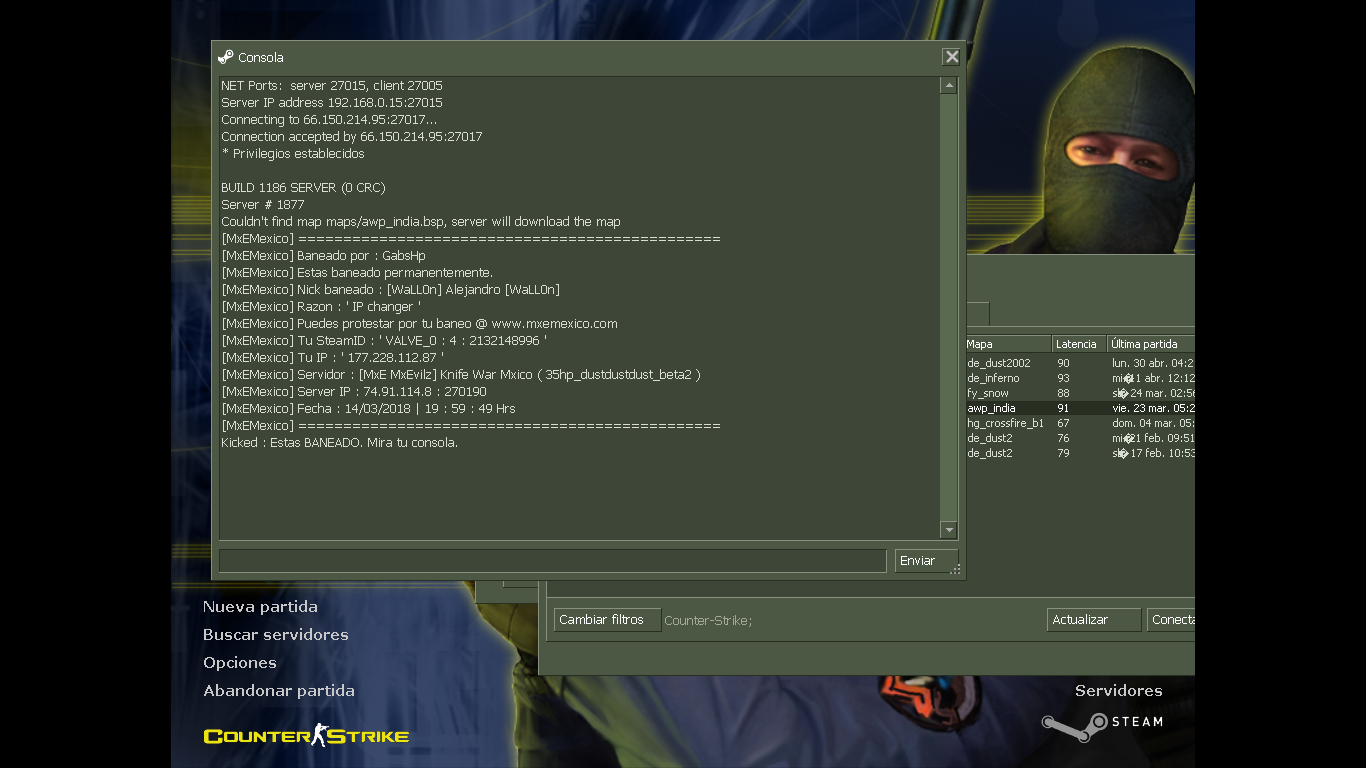Screen dimensions: 1366x768
Task: Sort server list by Última partida column
Action: click(x=1152, y=344)
